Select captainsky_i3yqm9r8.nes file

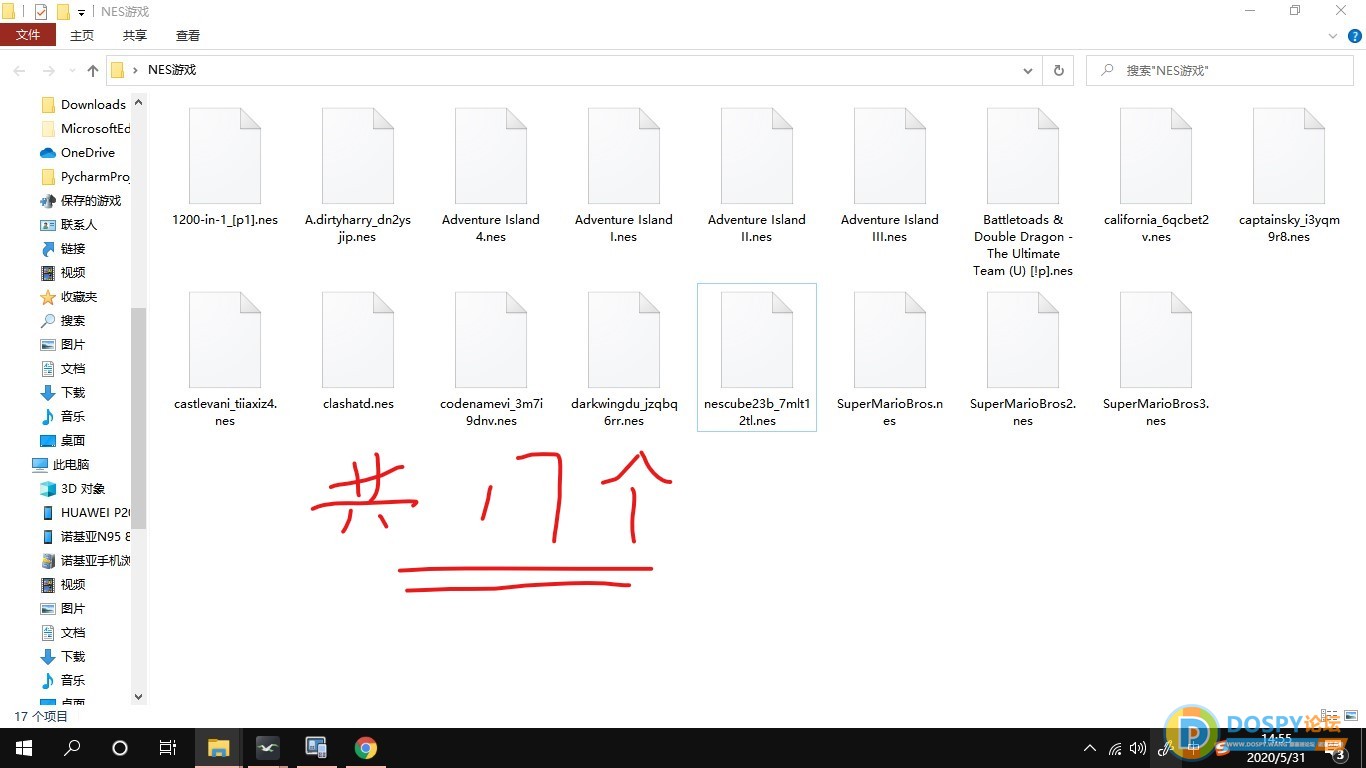pyautogui.click(x=1289, y=177)
